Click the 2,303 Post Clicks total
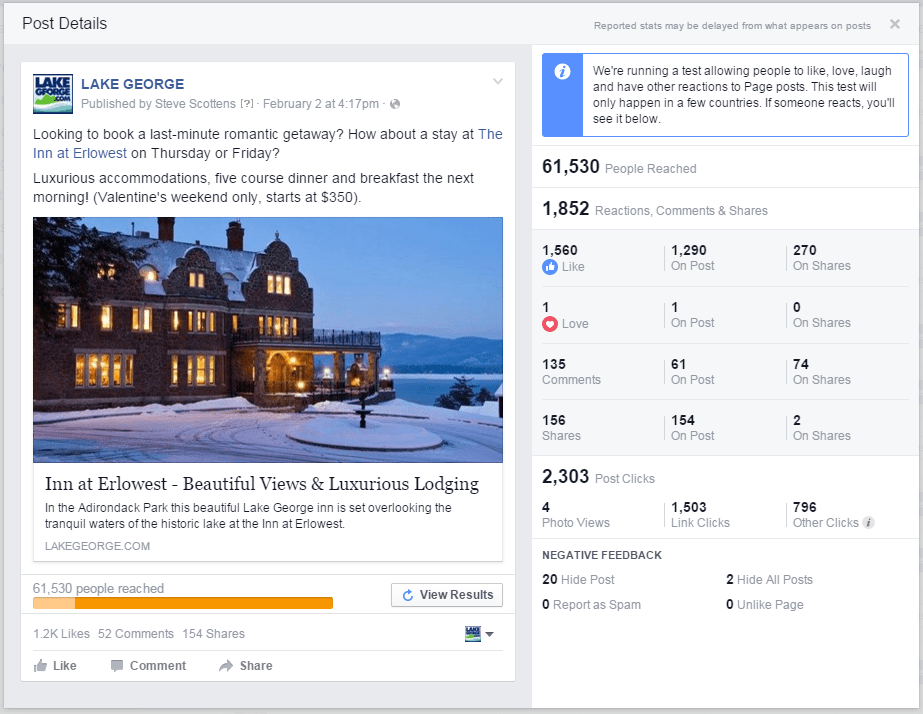 click(x=598, y=477)
